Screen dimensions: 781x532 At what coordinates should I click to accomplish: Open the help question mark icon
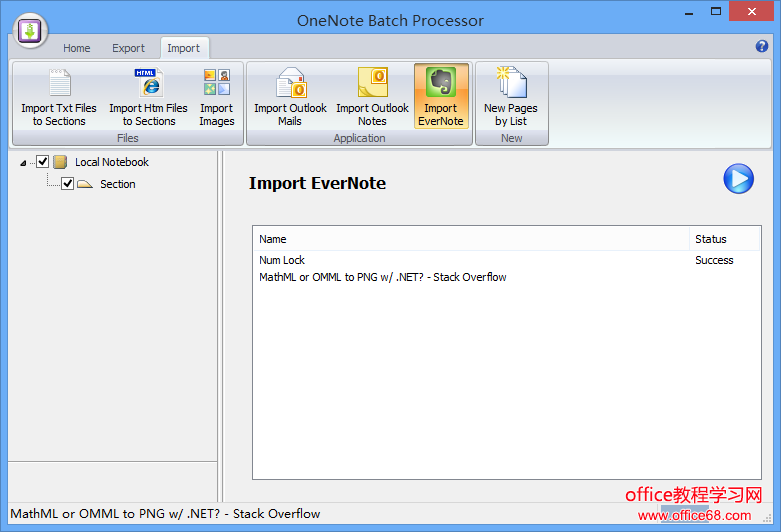coord(761,46)
